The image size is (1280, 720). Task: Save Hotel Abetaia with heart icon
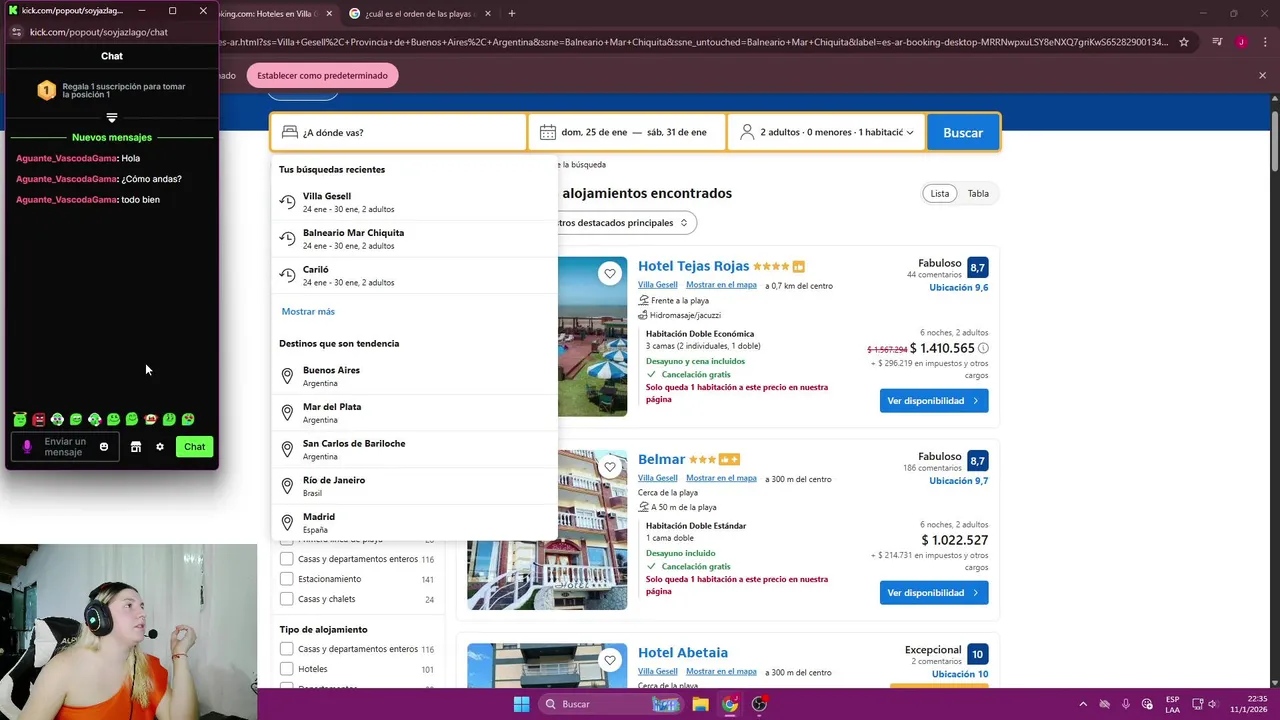tap(610, 659)
